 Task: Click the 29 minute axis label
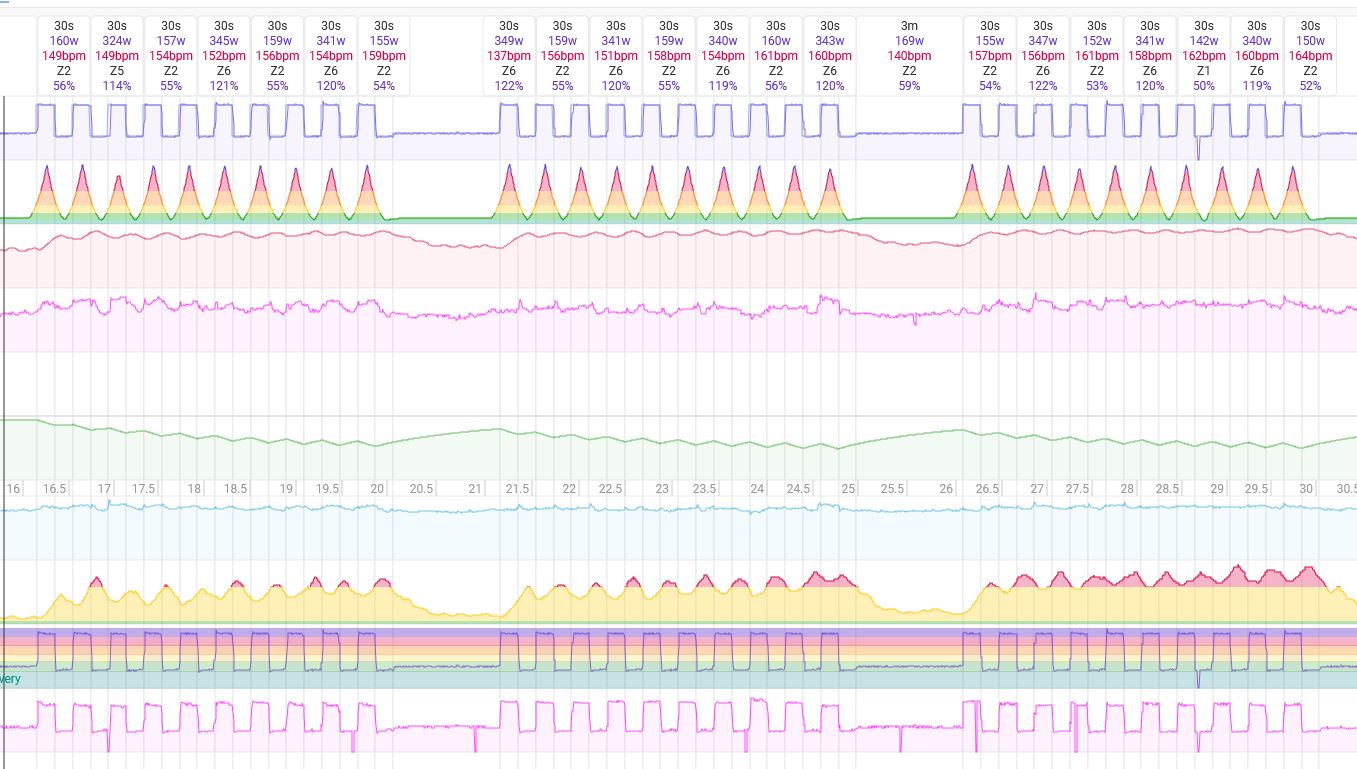[1217, 489]
